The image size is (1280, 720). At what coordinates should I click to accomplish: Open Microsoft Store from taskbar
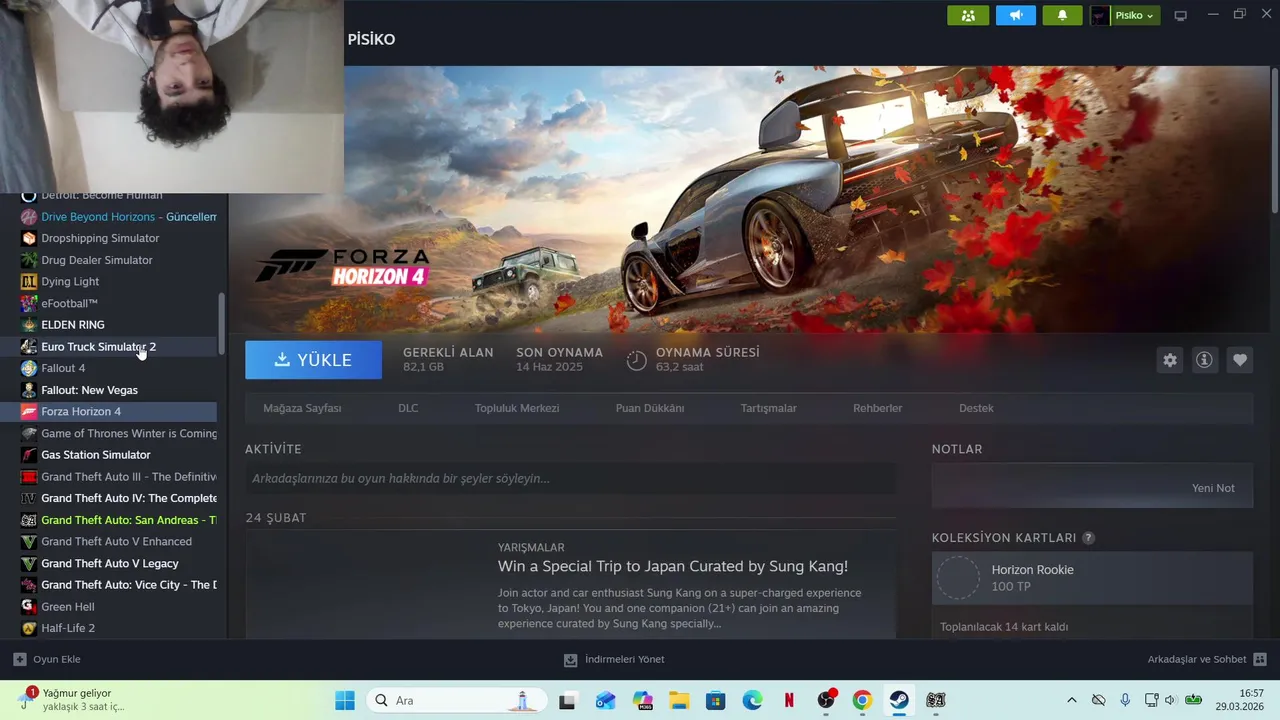point(715,700)
